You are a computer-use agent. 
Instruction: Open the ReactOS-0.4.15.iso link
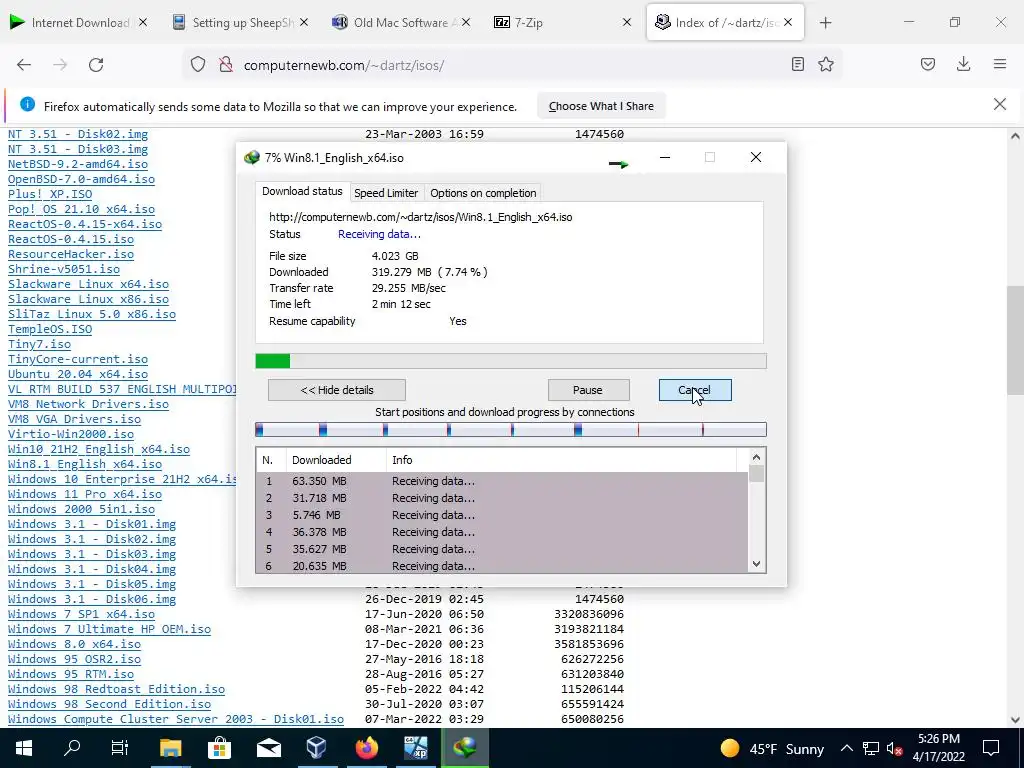click(x=71, y=239)
